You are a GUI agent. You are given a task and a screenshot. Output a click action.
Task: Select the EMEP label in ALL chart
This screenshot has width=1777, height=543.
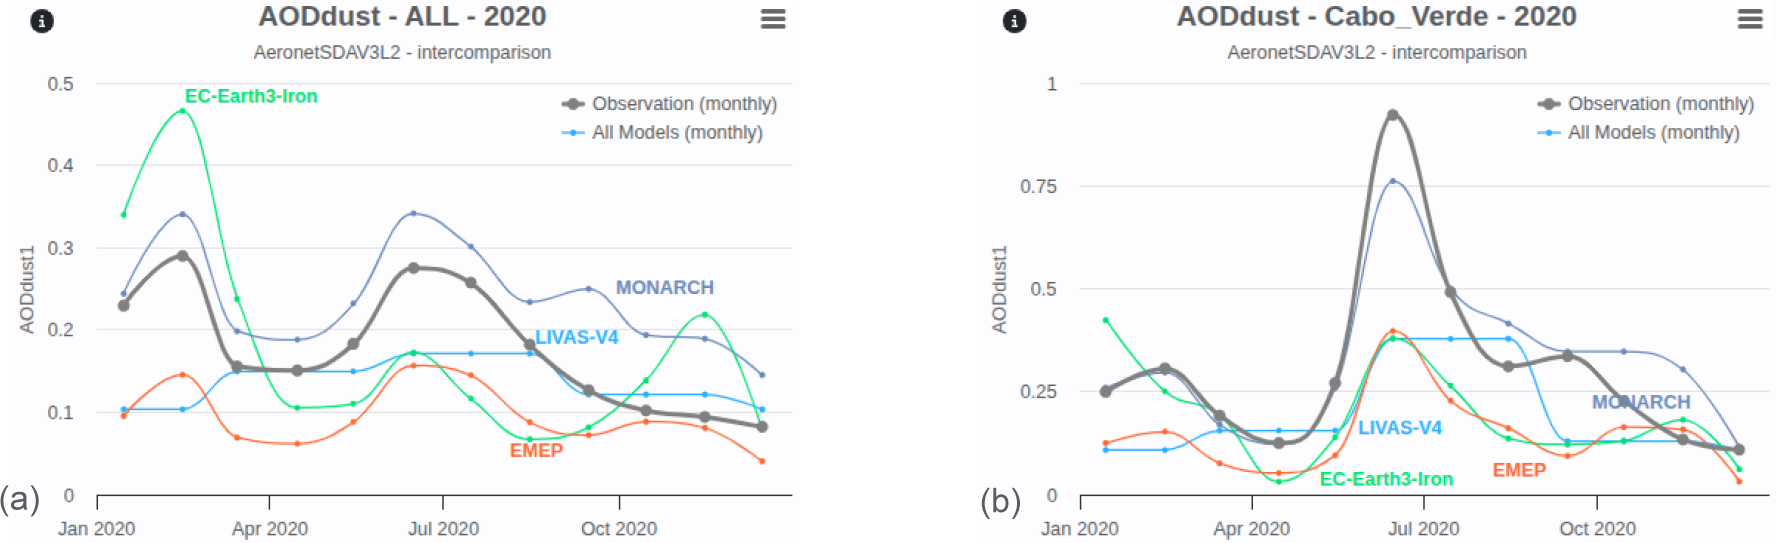coord(536,450)
